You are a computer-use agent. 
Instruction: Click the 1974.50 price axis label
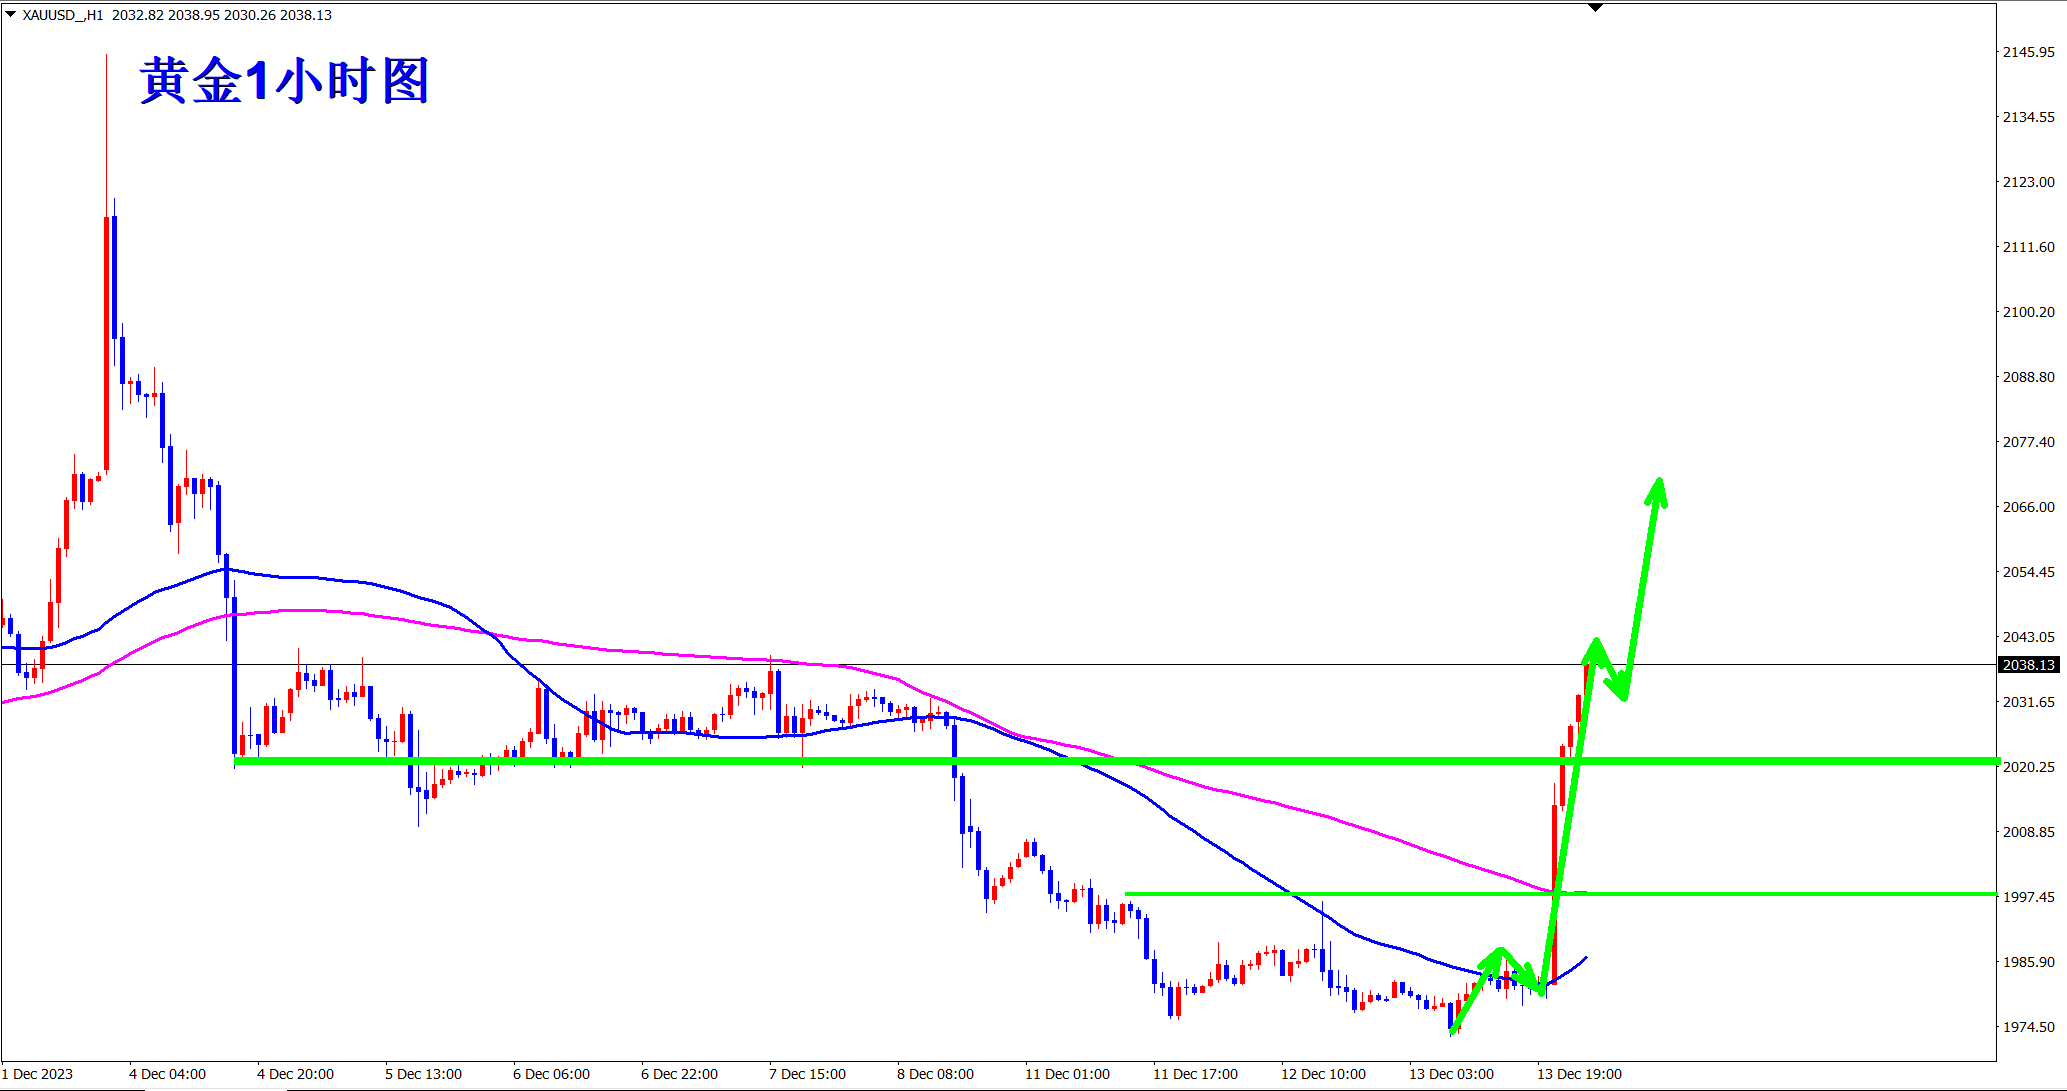[x=2028, y=1027]
